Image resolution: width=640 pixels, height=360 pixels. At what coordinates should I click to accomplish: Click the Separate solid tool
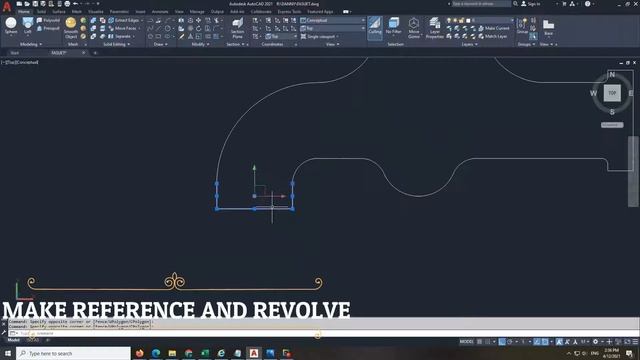click(x=120, y=36)
